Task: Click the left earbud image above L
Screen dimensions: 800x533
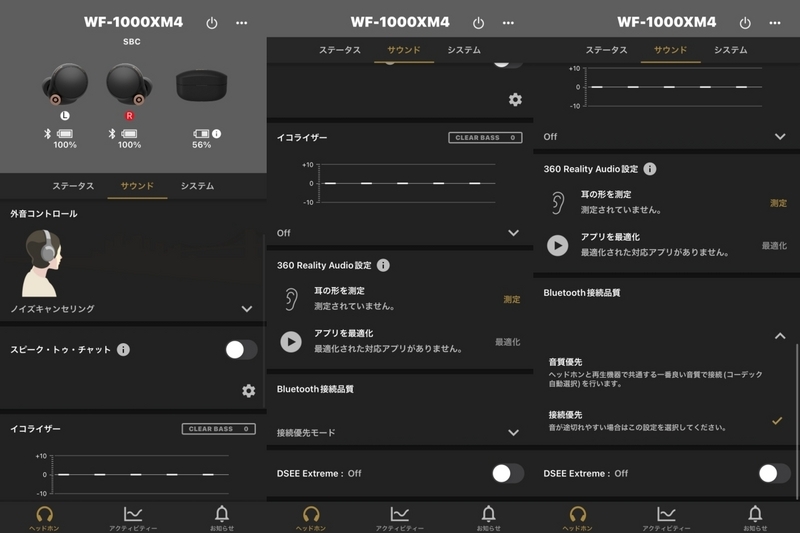Action: [65, 84]
